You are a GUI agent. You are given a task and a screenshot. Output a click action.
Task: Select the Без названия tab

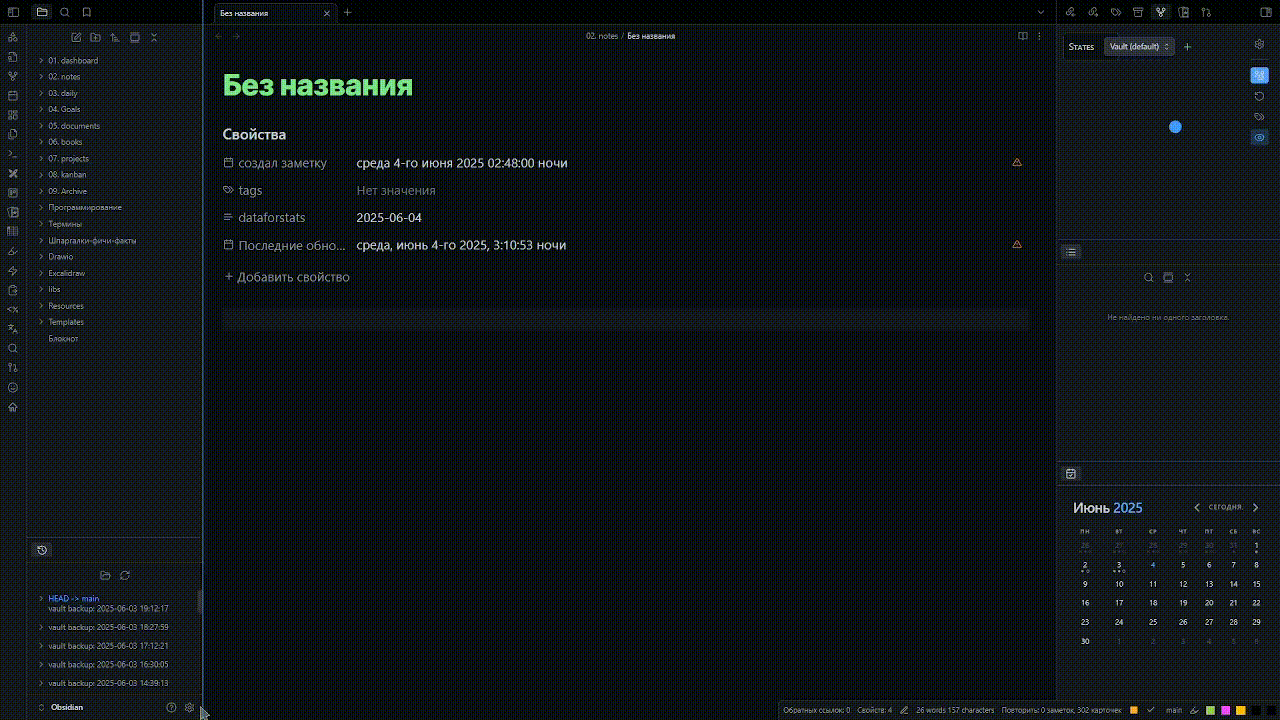coord(275,13)
